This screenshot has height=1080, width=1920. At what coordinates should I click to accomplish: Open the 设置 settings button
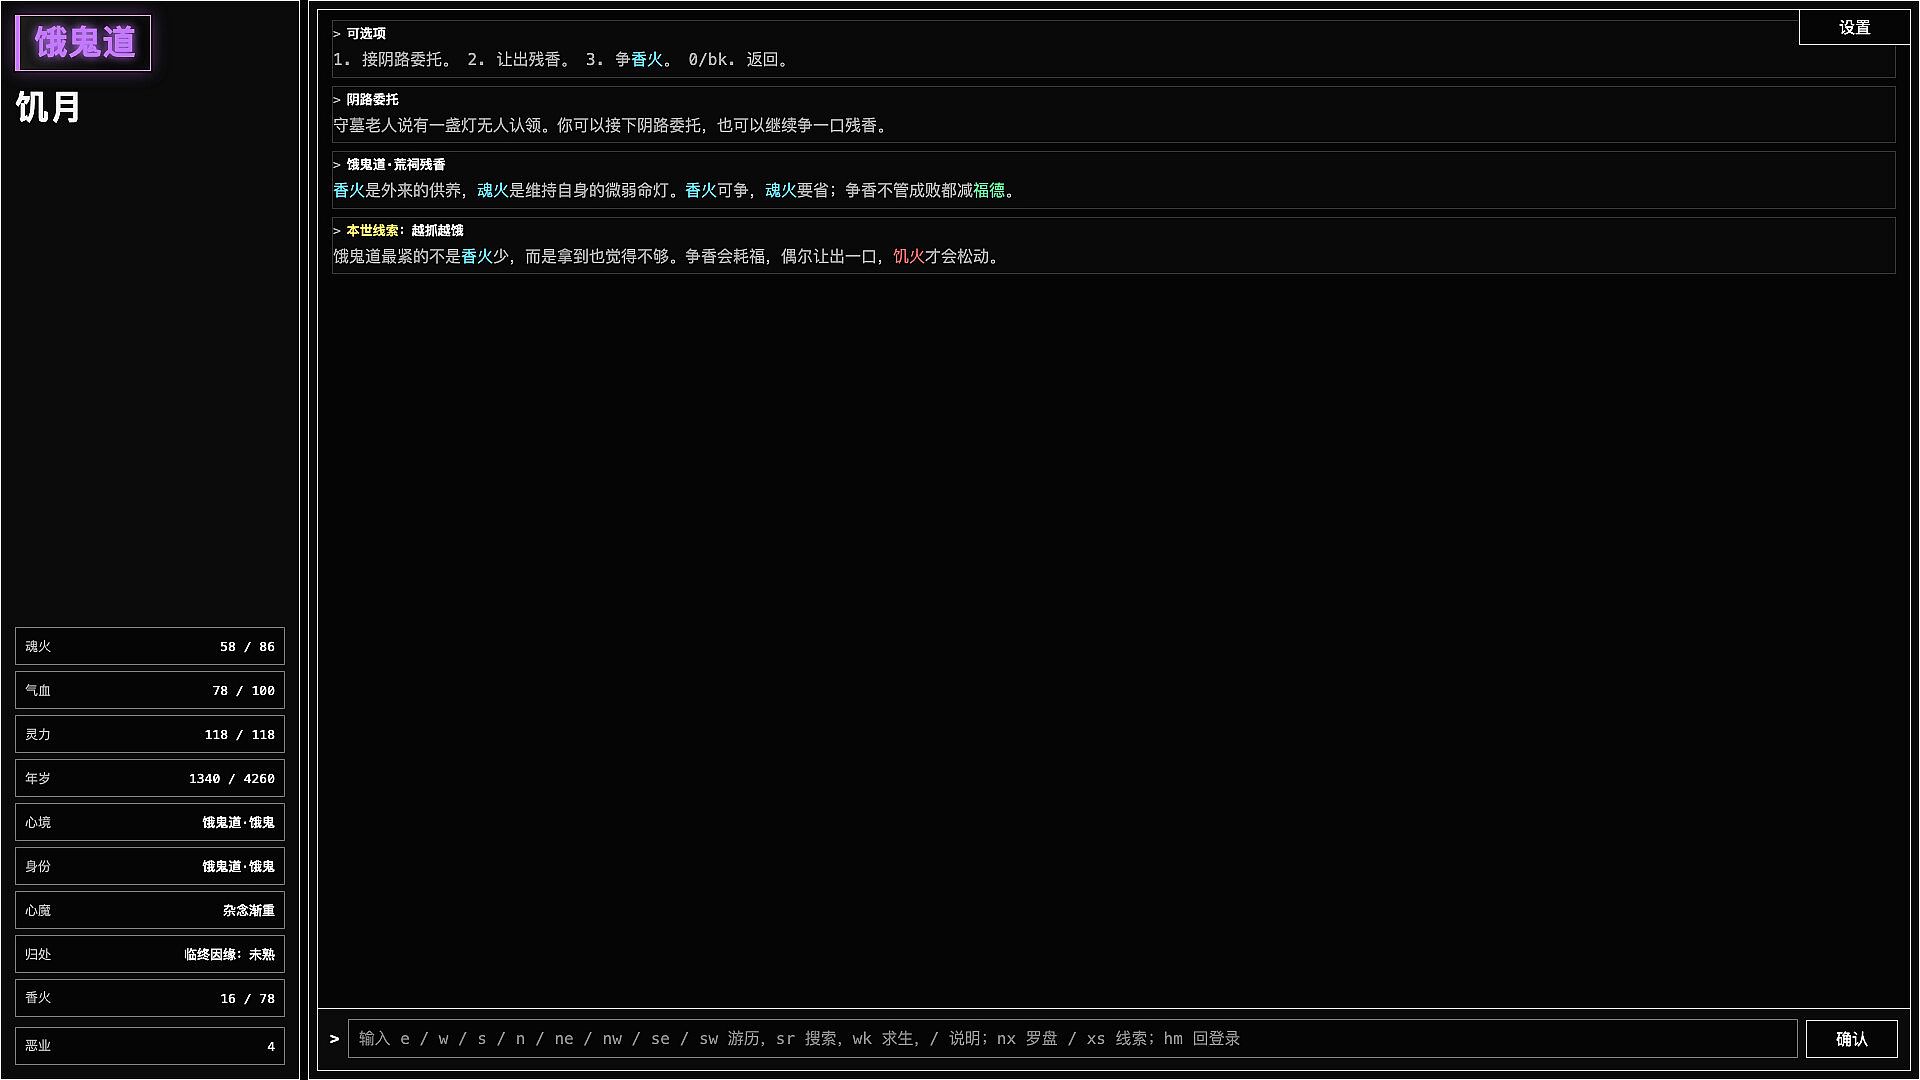point(1854,27)
